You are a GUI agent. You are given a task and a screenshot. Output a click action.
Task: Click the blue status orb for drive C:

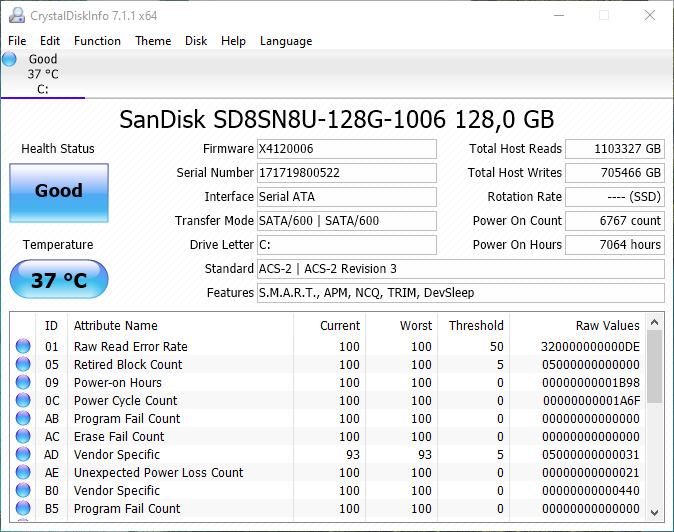tap(10, 59)
